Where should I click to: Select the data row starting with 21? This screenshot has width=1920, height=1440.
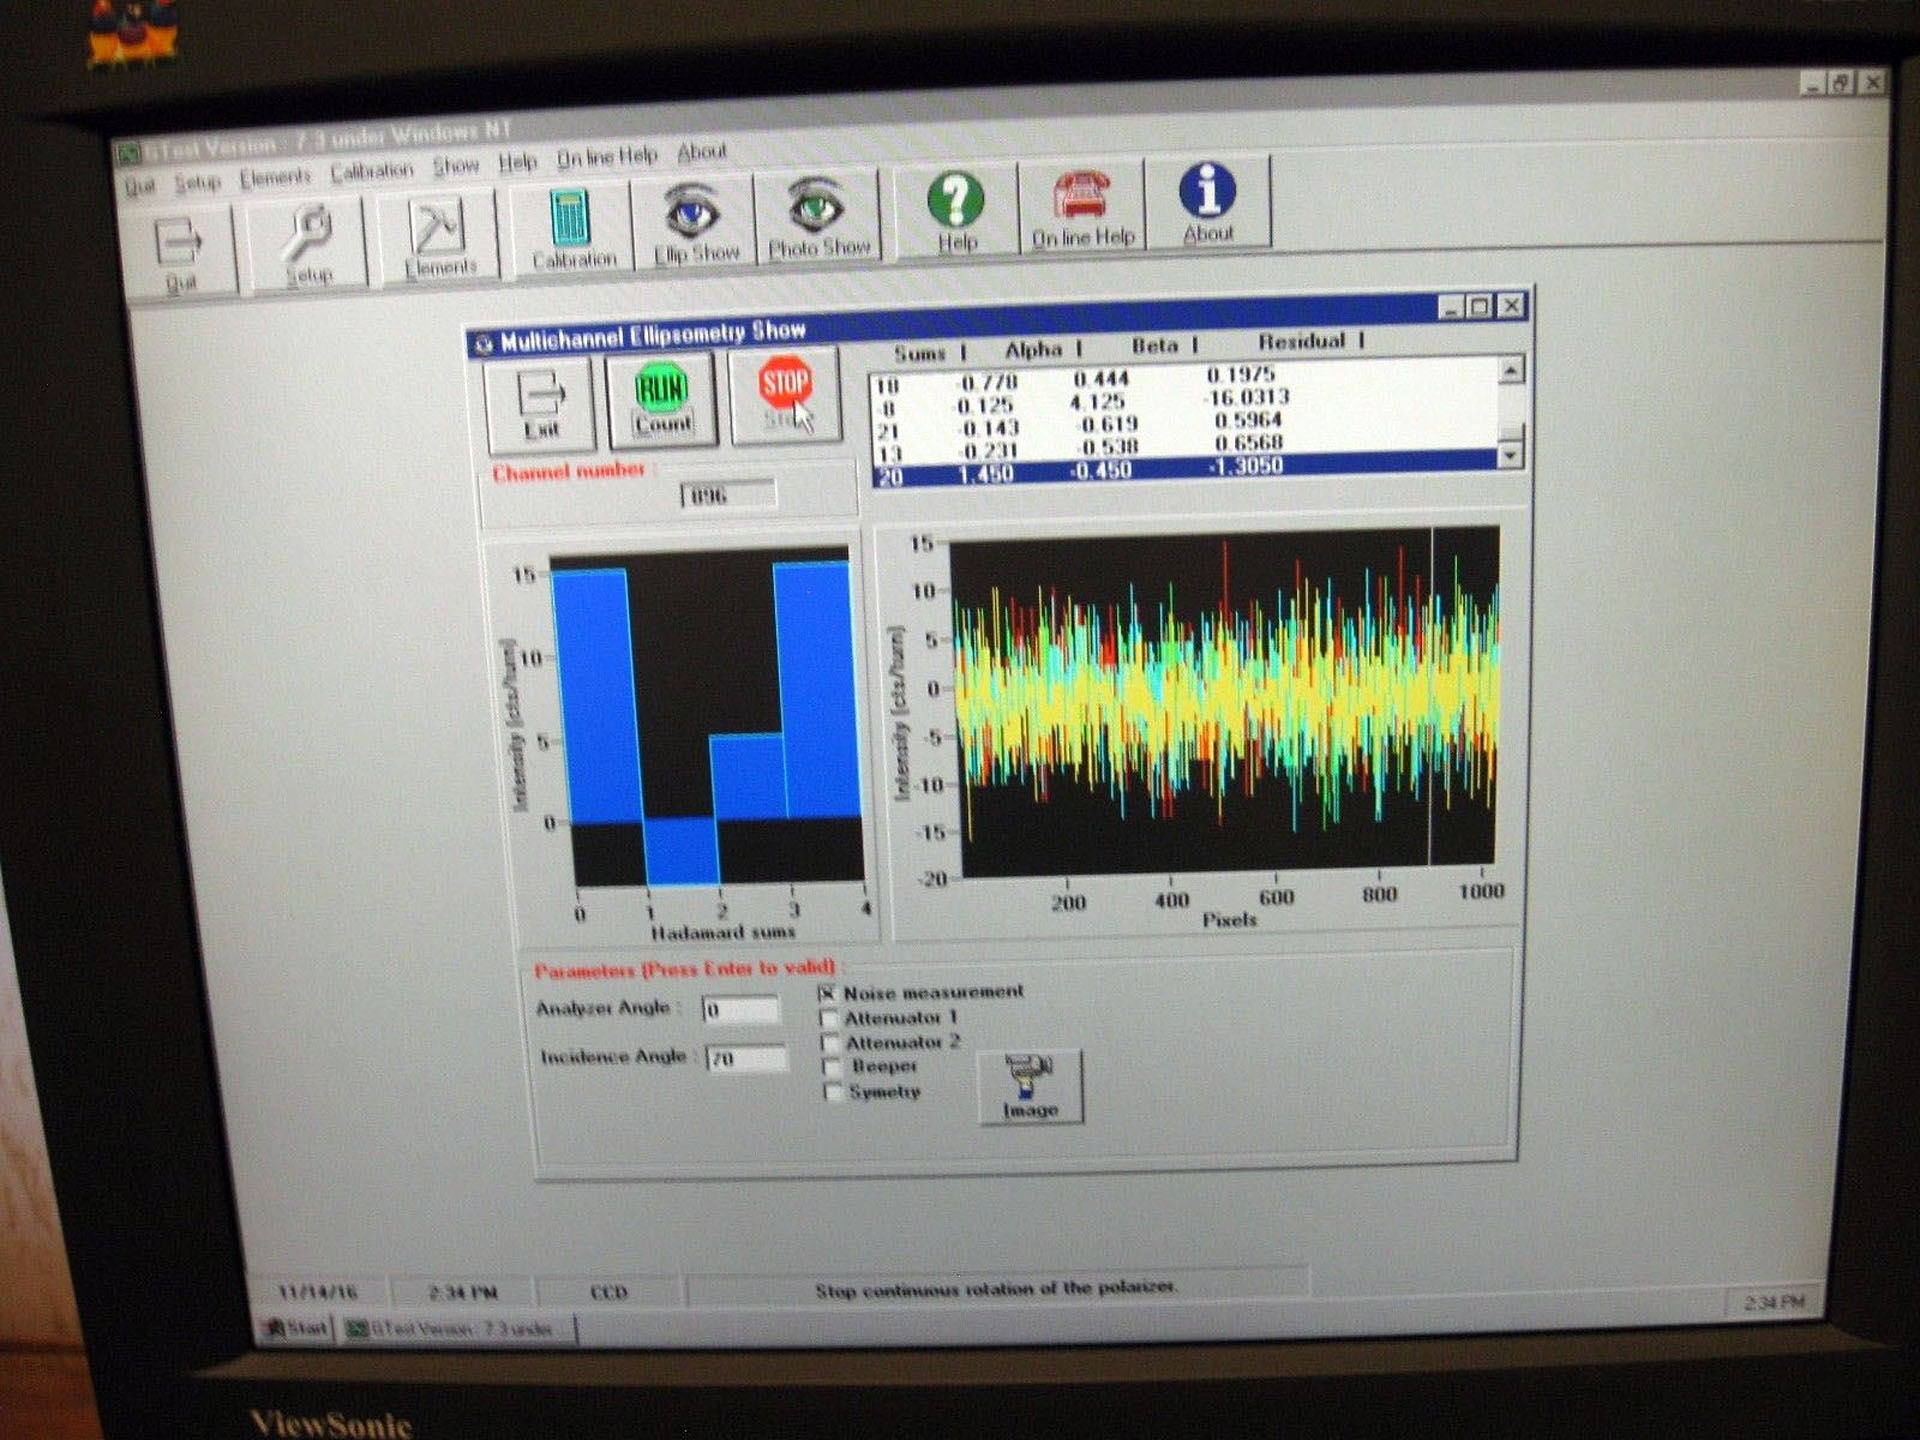coord(1183,426)
